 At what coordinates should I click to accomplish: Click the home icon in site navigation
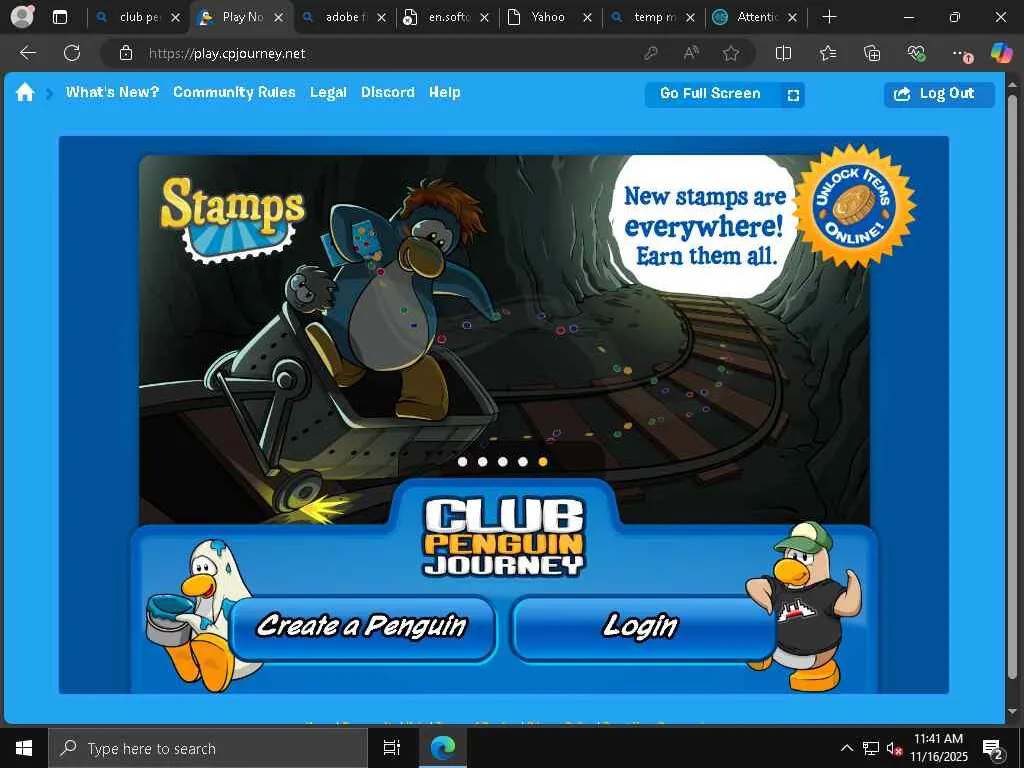(25, 93)
